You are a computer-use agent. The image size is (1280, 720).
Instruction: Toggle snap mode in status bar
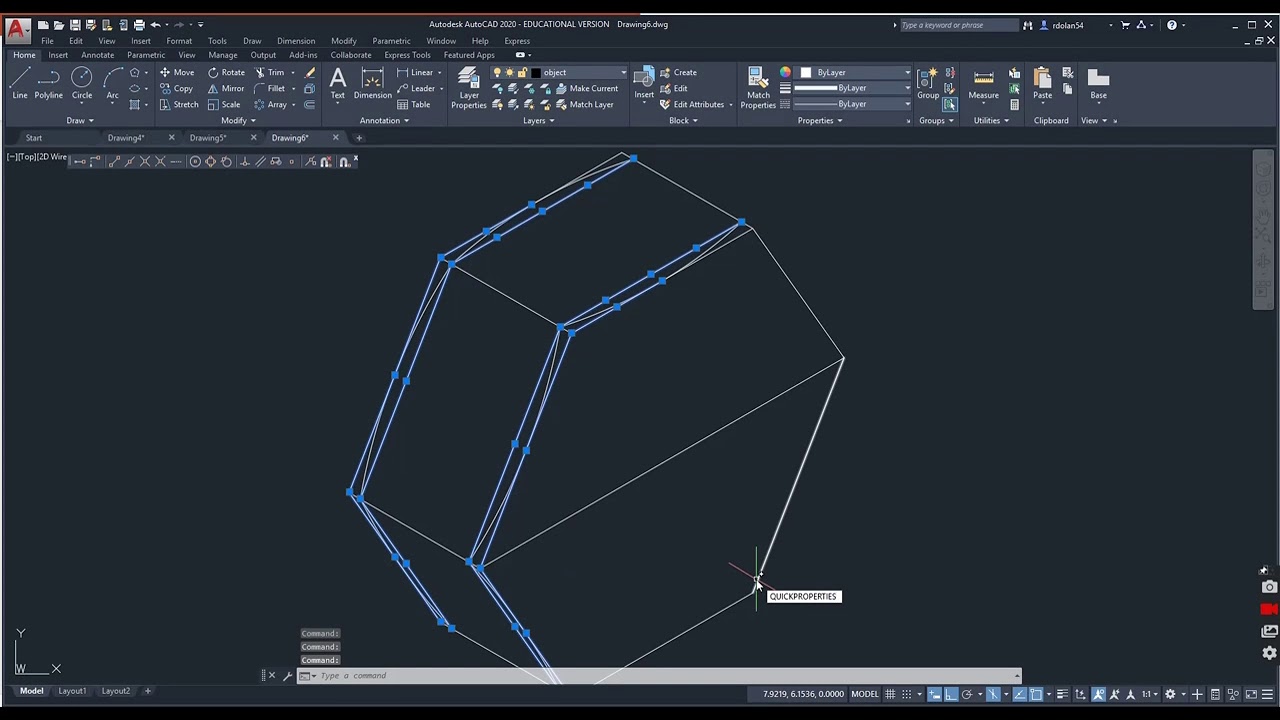pos(907,694)
